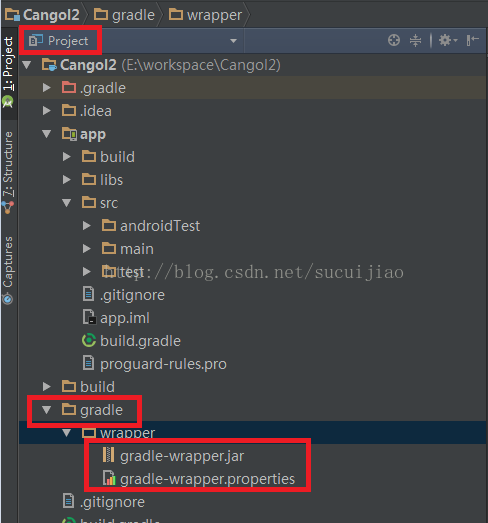The height and width of the screenshot is (523, 488).
Task: Click gradle in the breadcrumb bar
Action: coord(124,15)
